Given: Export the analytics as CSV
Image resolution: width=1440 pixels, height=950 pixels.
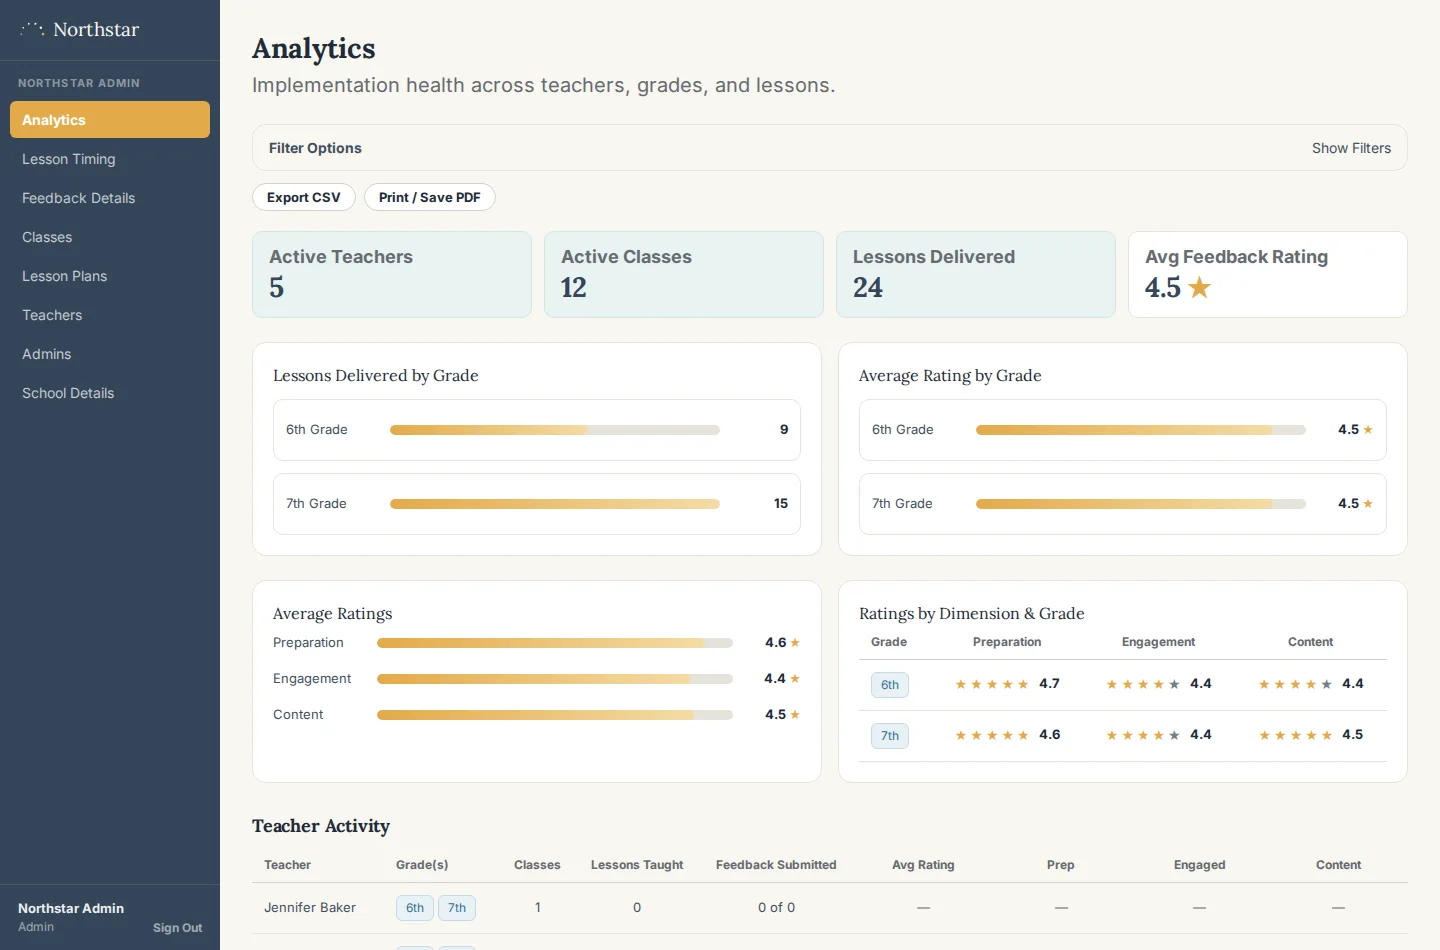Looking at the screenshot, I should point(304,197).
